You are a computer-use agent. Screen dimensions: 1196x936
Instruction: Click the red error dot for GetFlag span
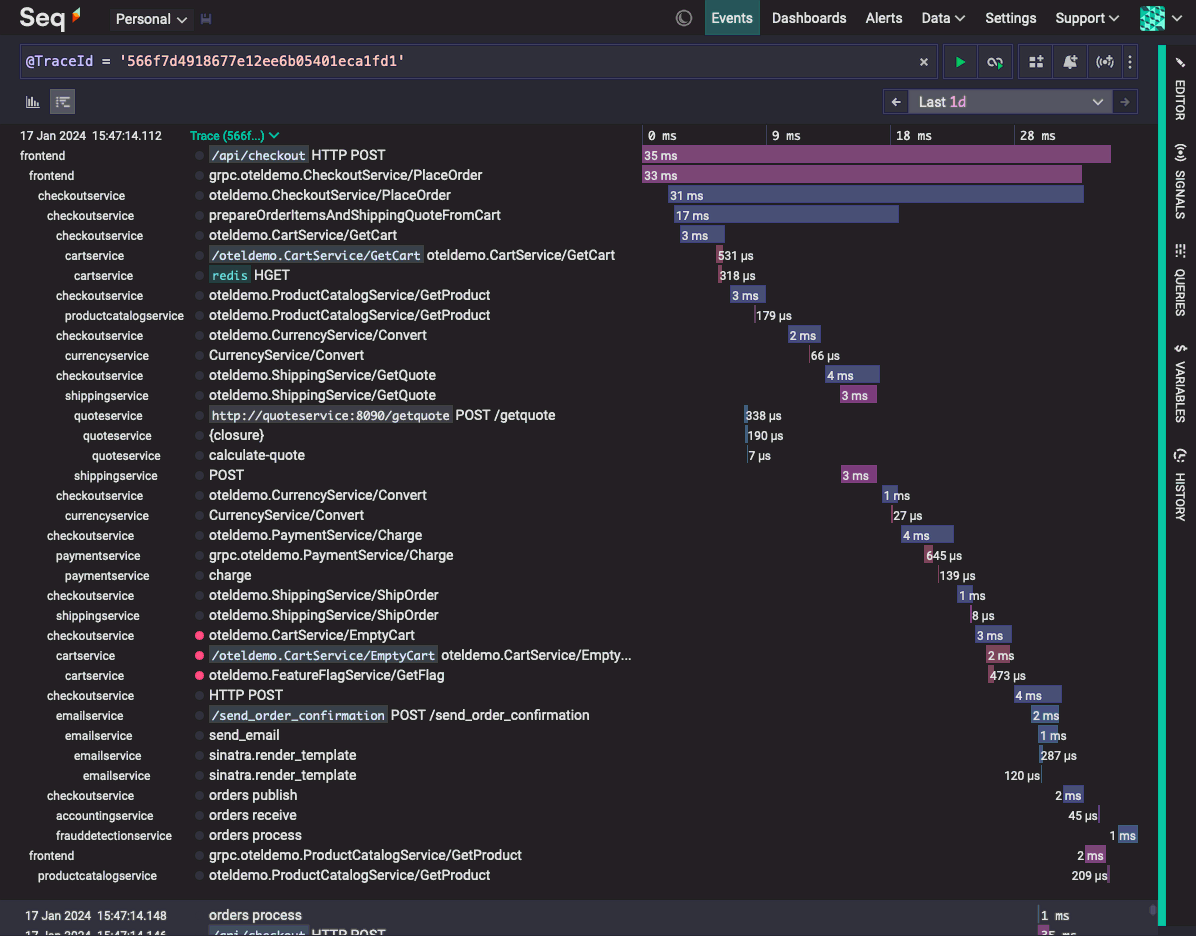click(199, 676)
